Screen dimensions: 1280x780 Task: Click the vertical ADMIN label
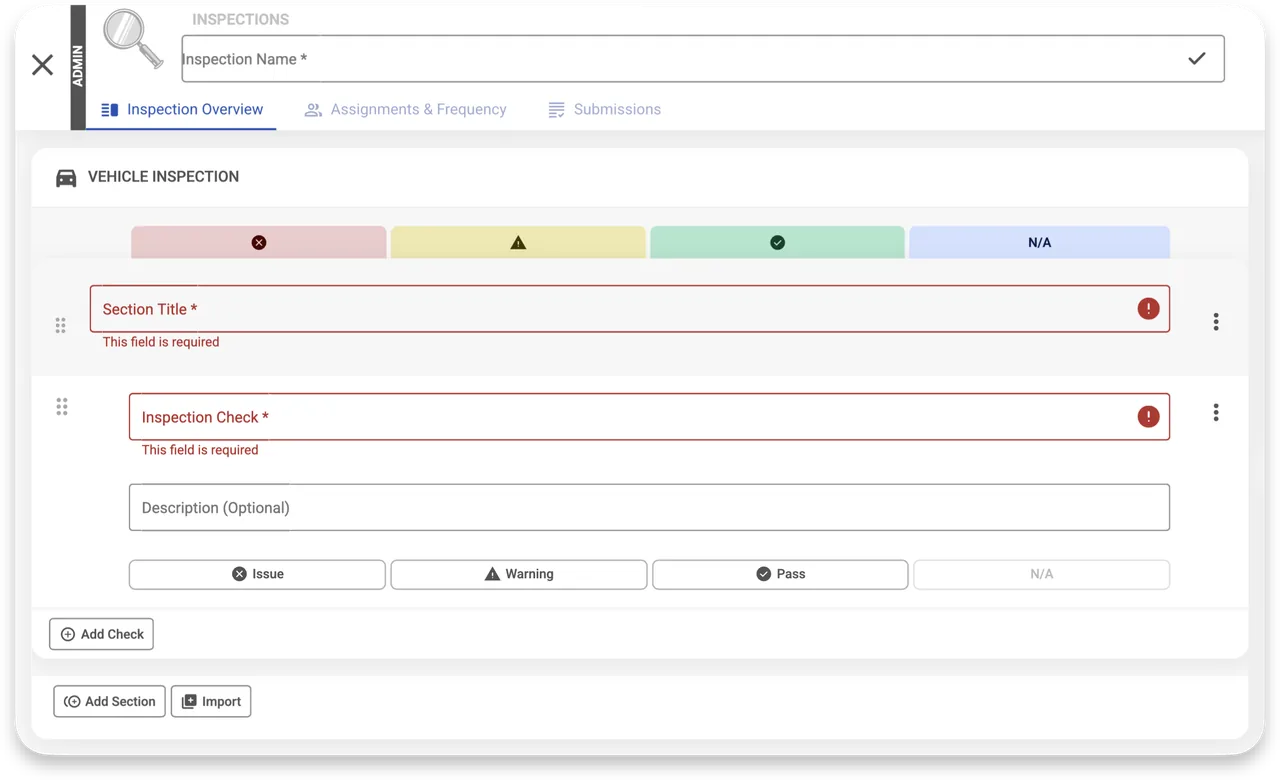(x=78, y=67)
